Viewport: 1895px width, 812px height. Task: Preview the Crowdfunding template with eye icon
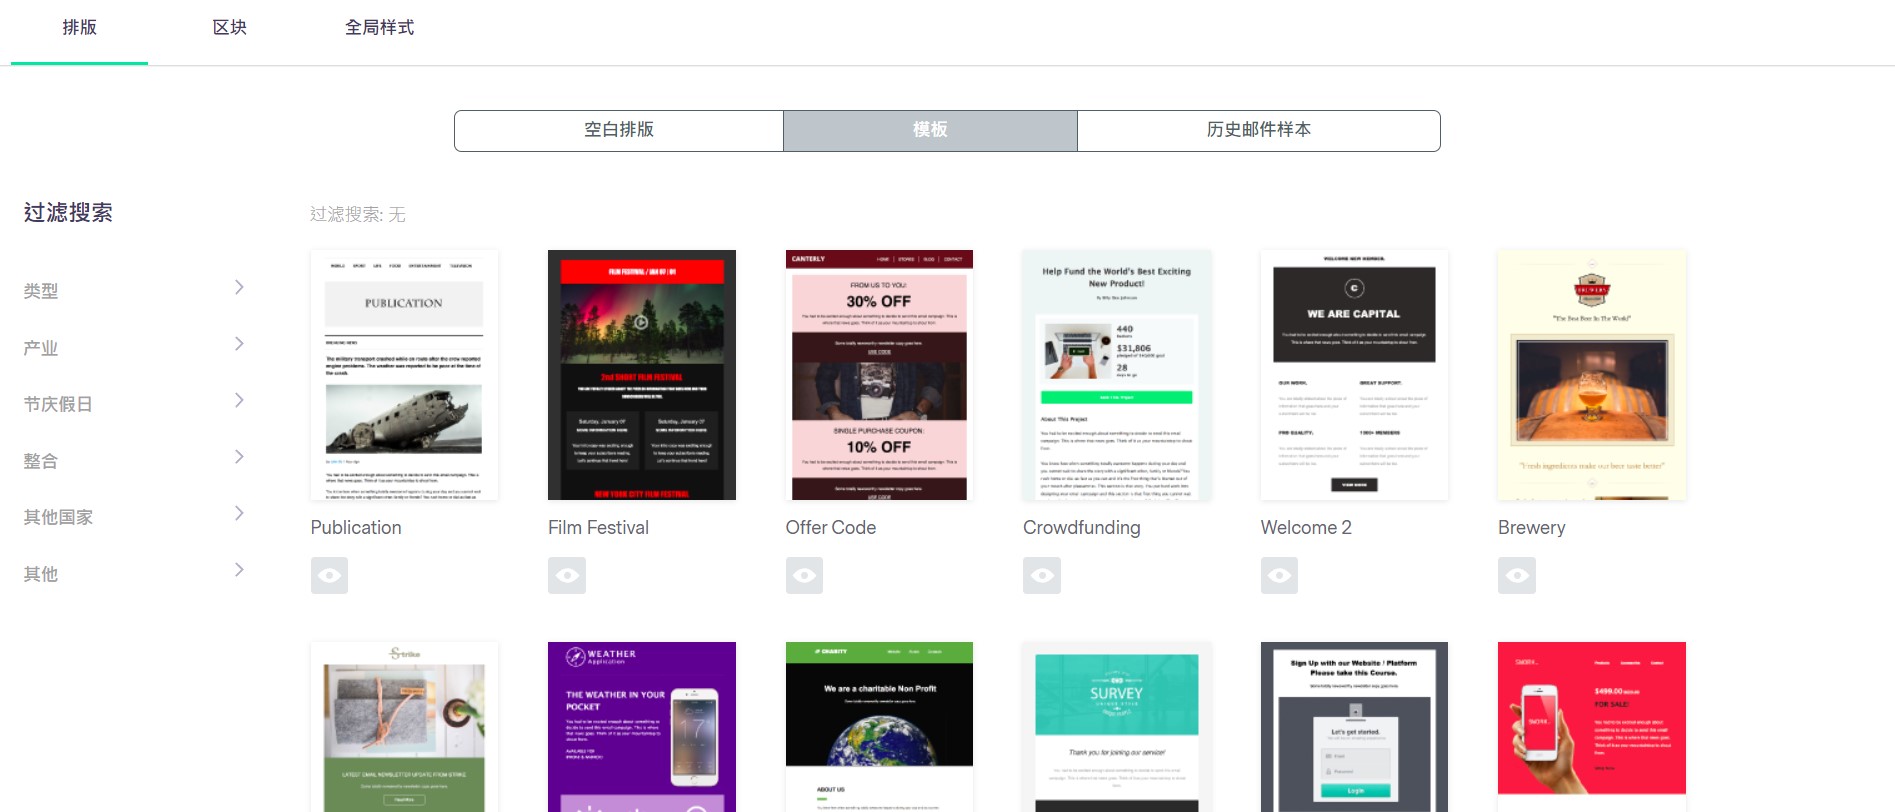[1041, 575]
